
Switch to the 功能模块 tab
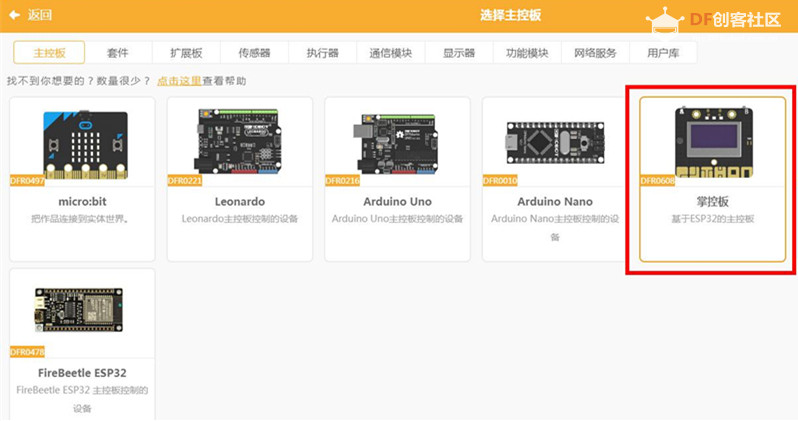[x=527, y=52]
